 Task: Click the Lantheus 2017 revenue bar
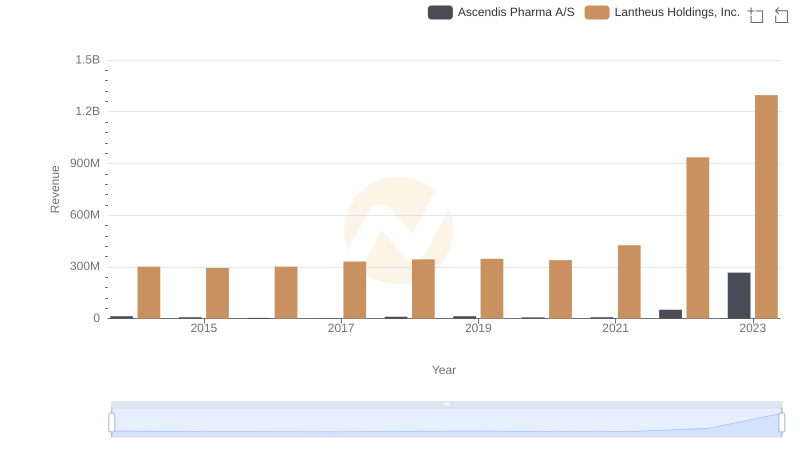[355, 290]
